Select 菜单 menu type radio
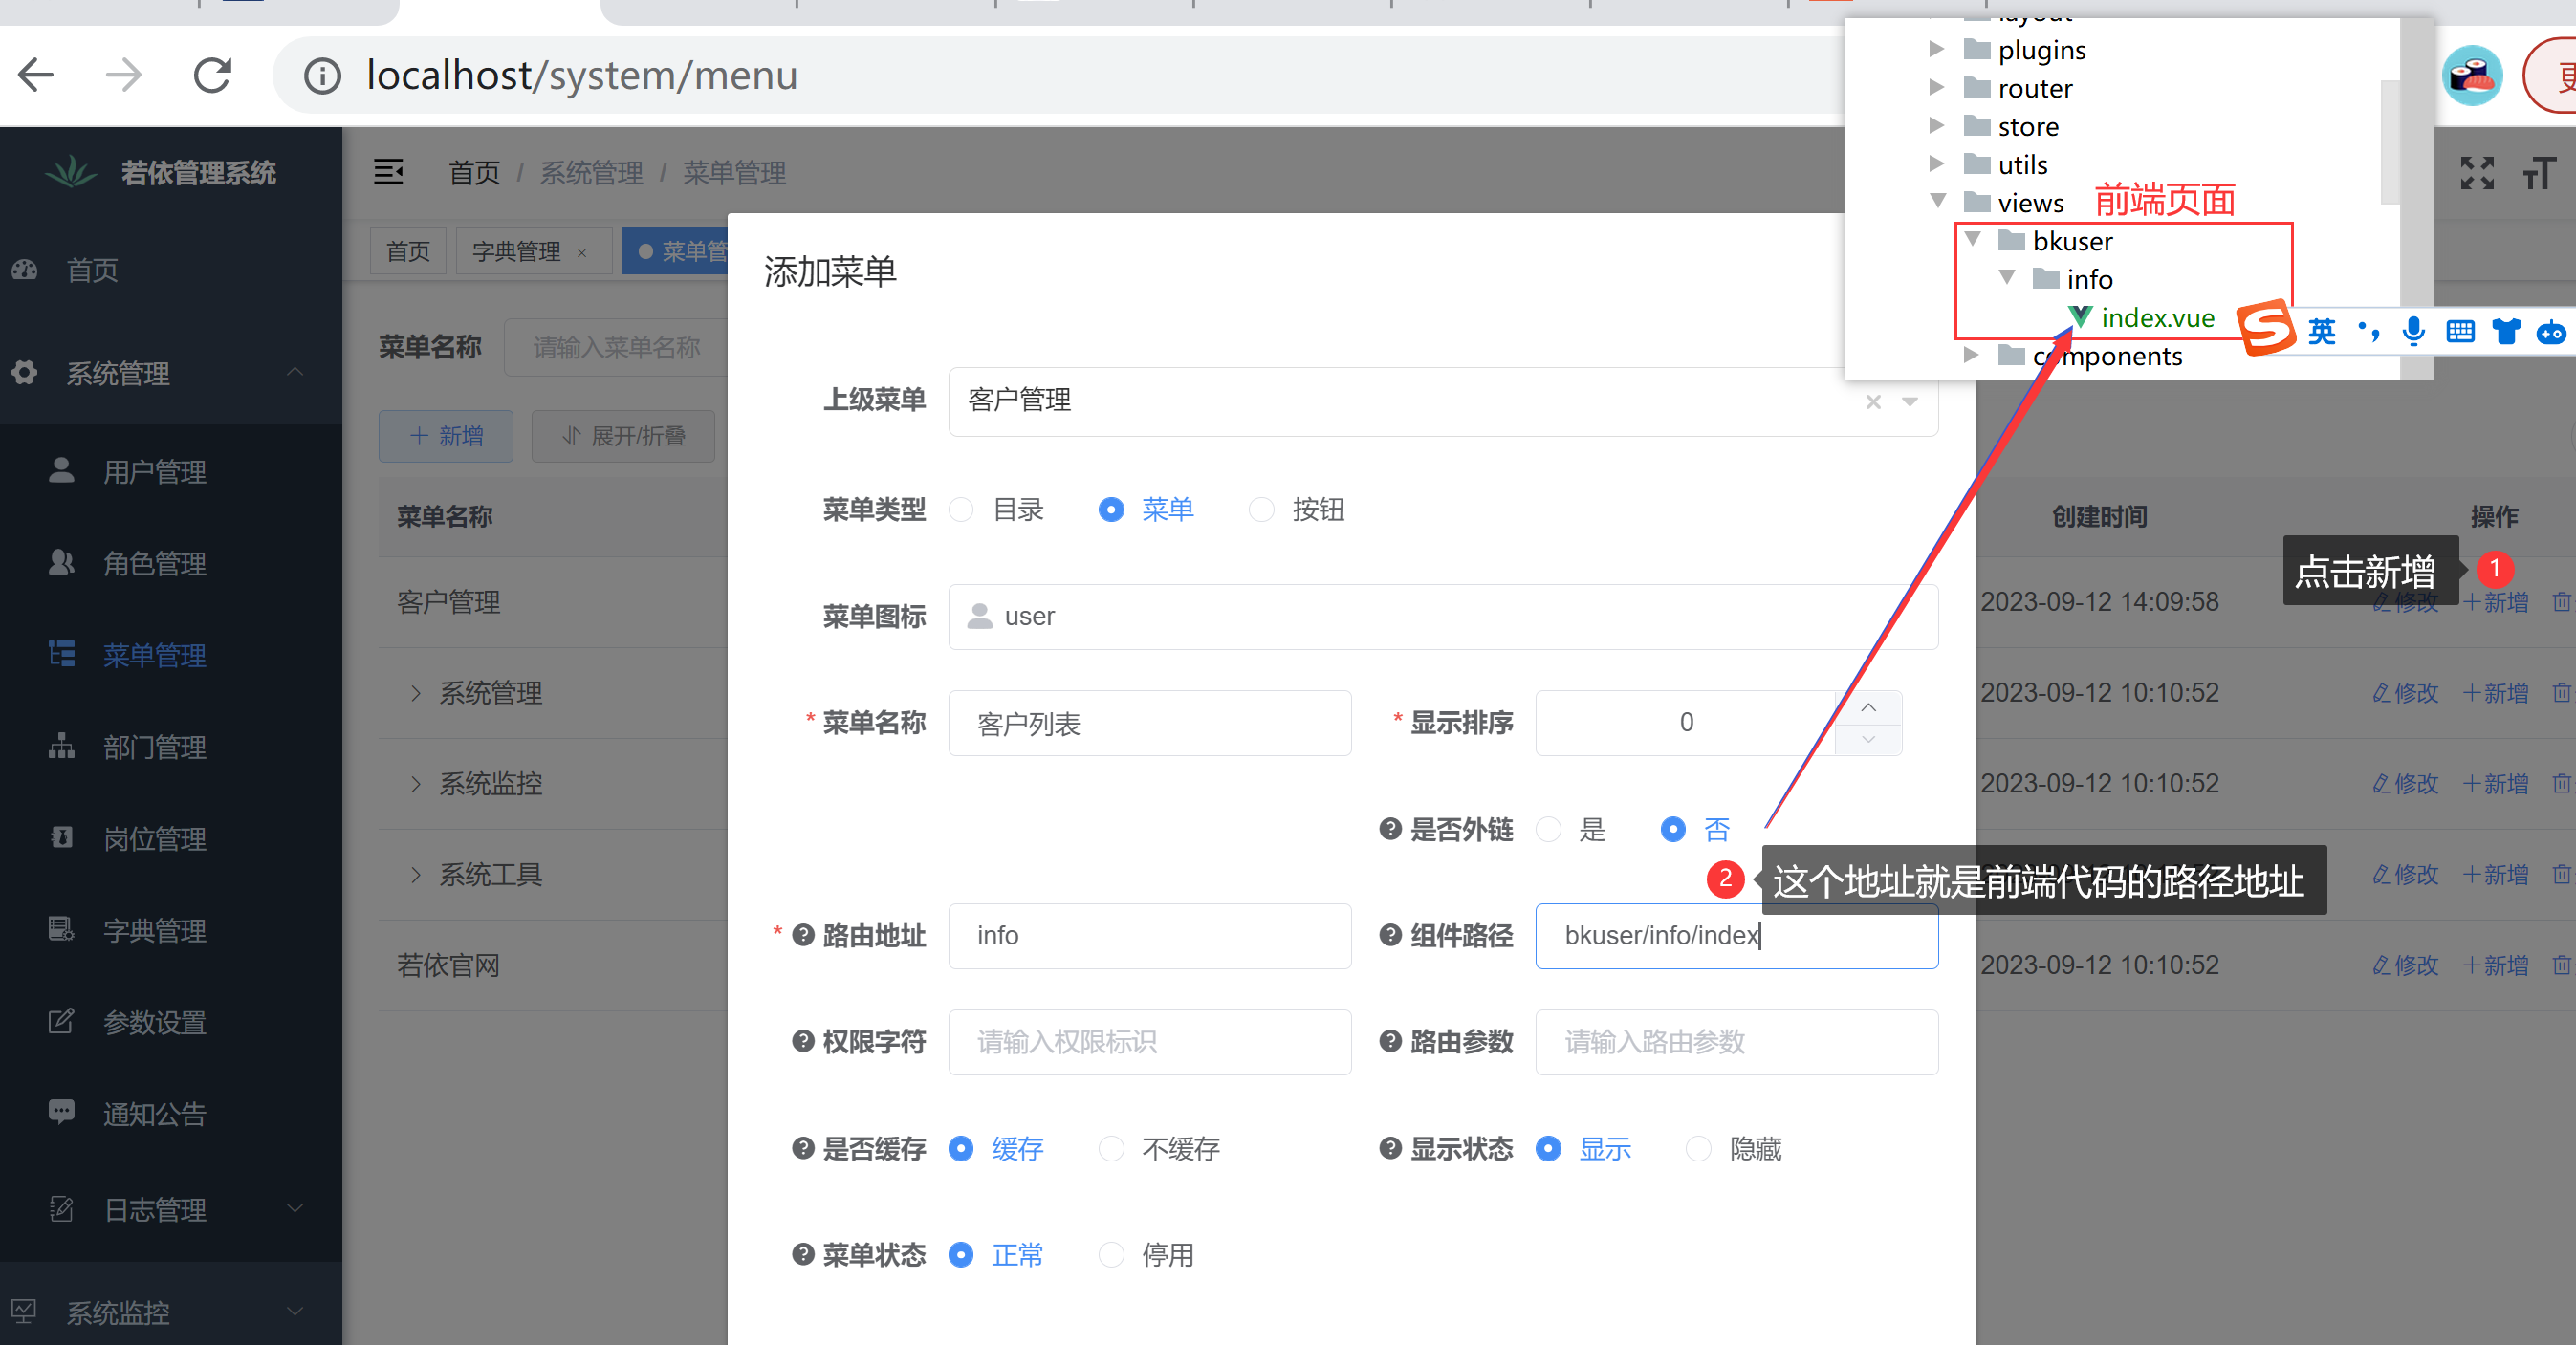This screenshot has height=1345, width=2576. pyautogui.click(x=1111, y=509)
